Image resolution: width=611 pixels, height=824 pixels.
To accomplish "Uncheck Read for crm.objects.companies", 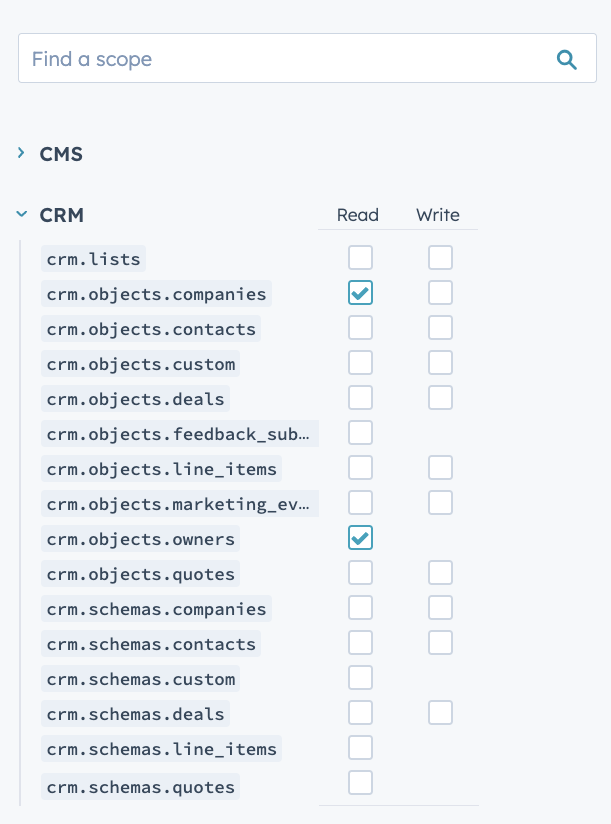I will click(360, 292).
